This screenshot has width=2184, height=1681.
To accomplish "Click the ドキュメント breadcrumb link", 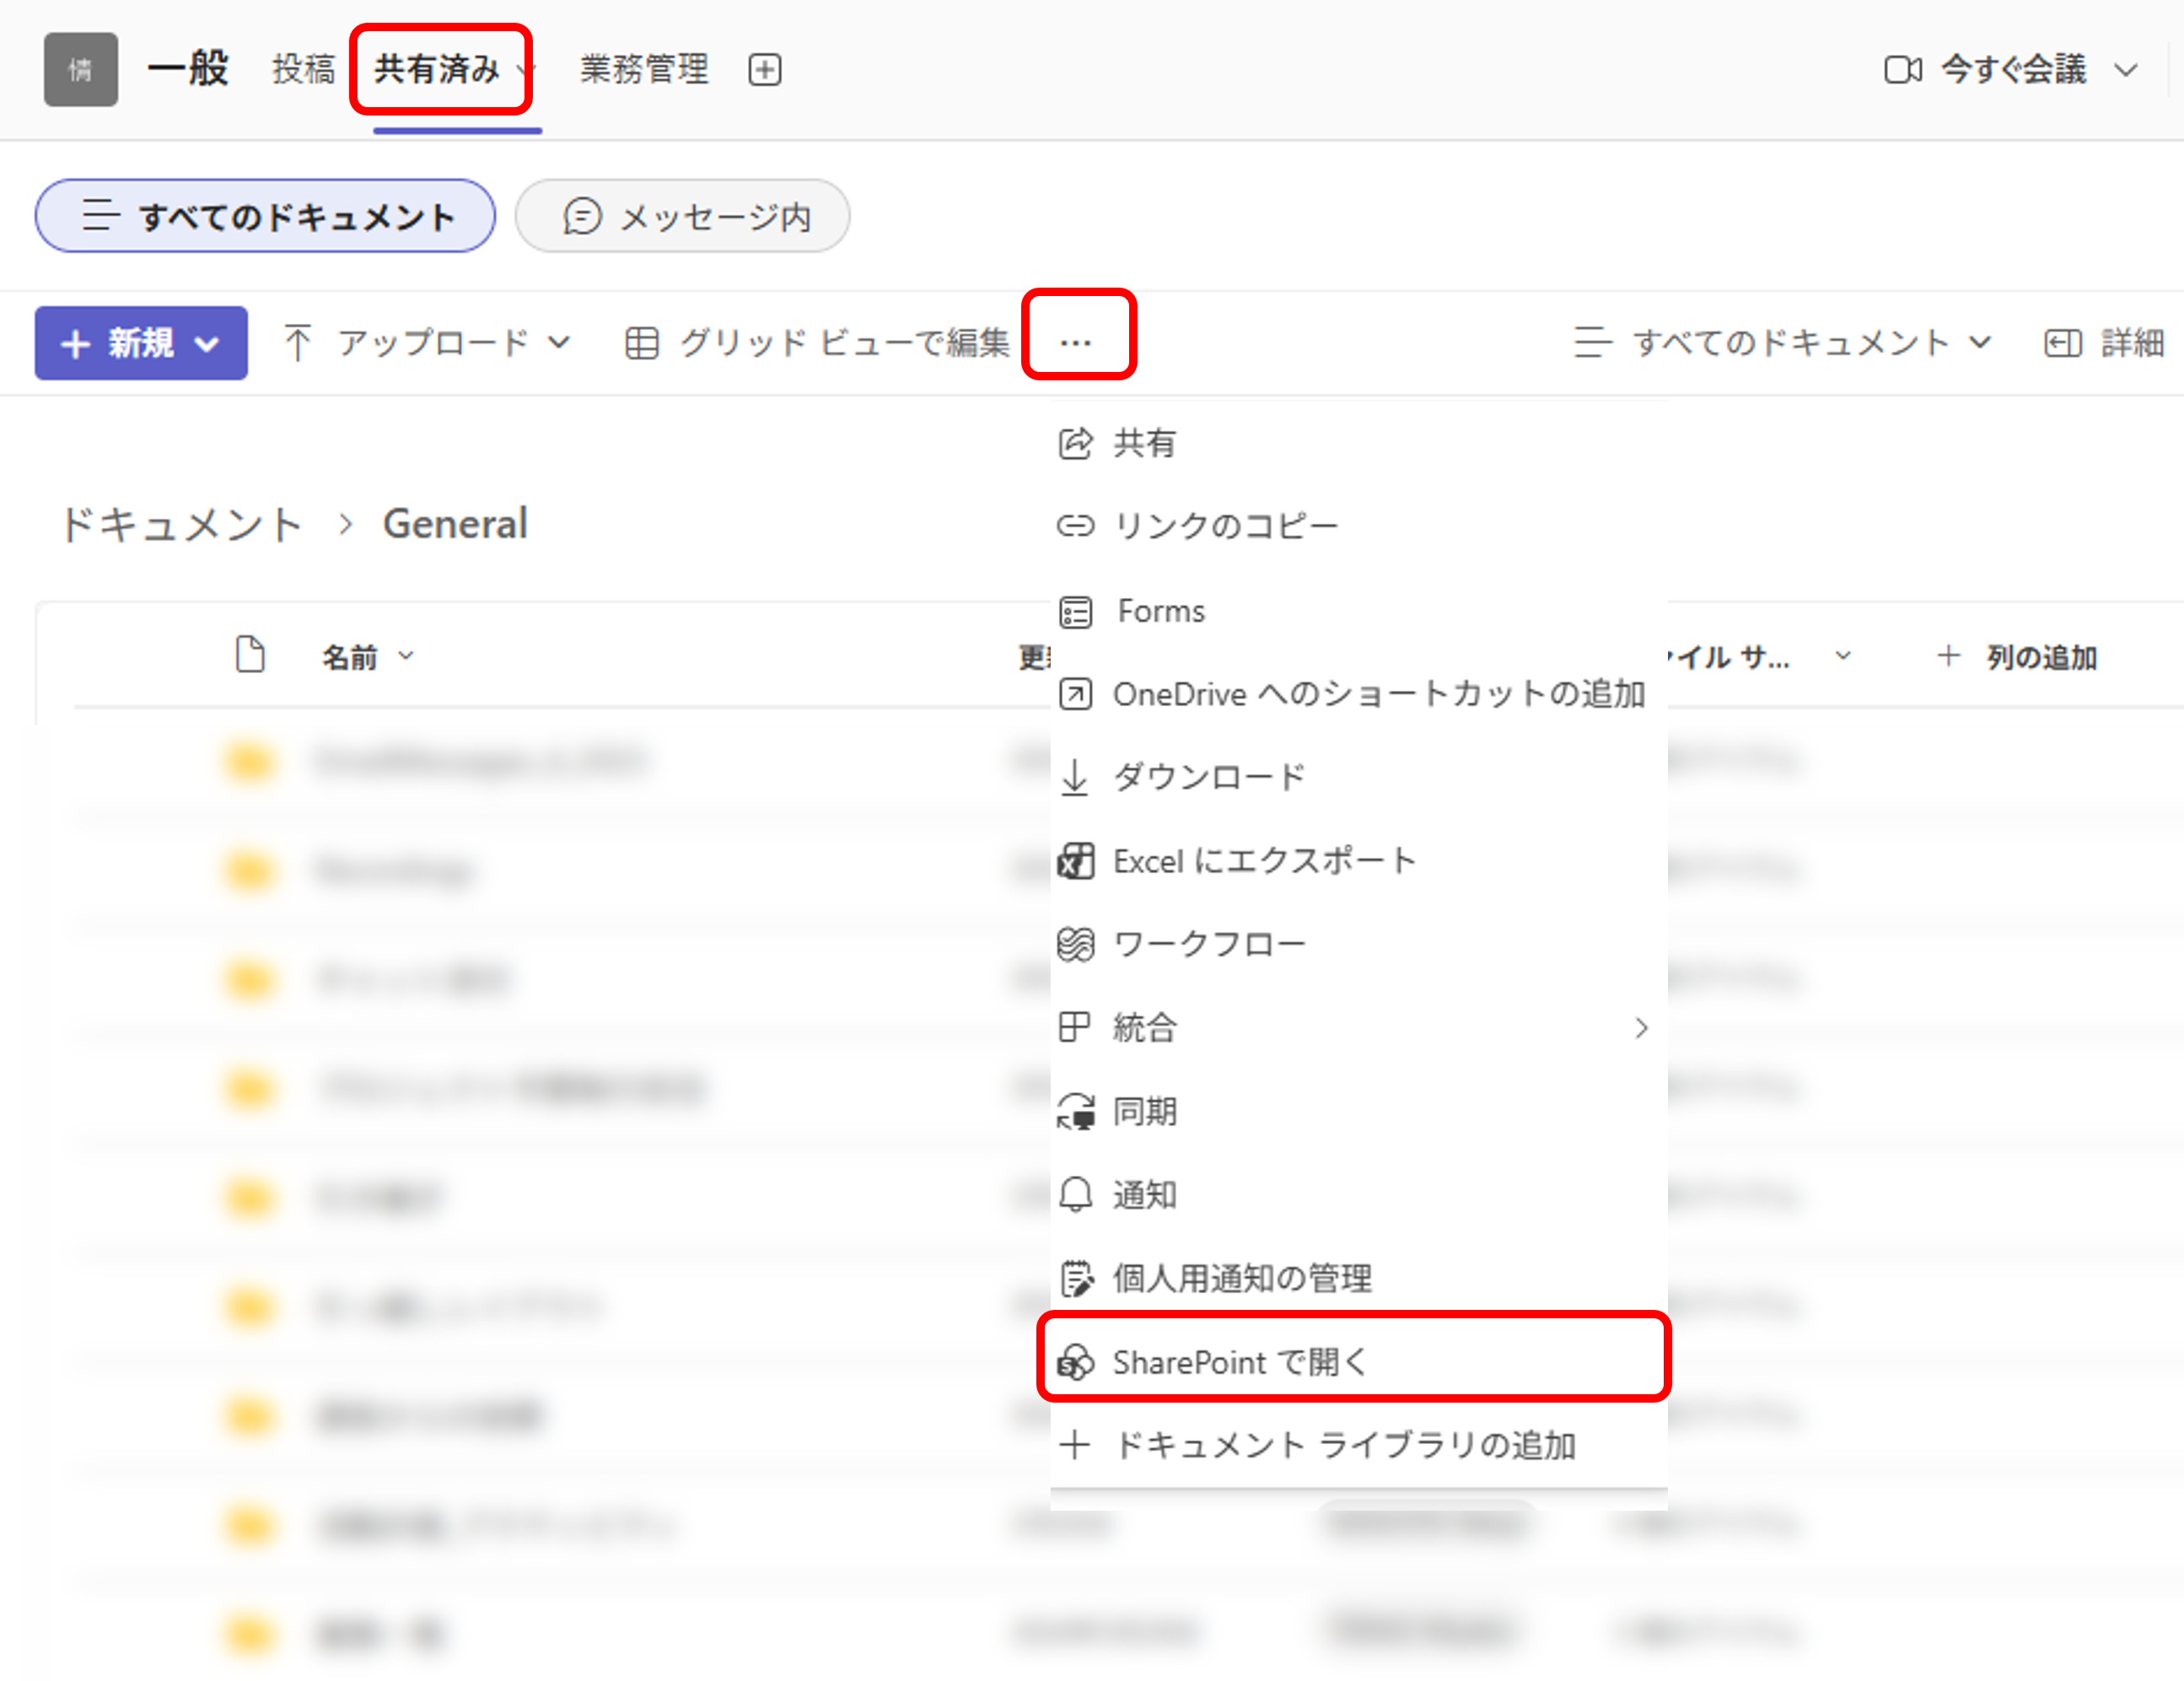I will (x=181, y=524).
